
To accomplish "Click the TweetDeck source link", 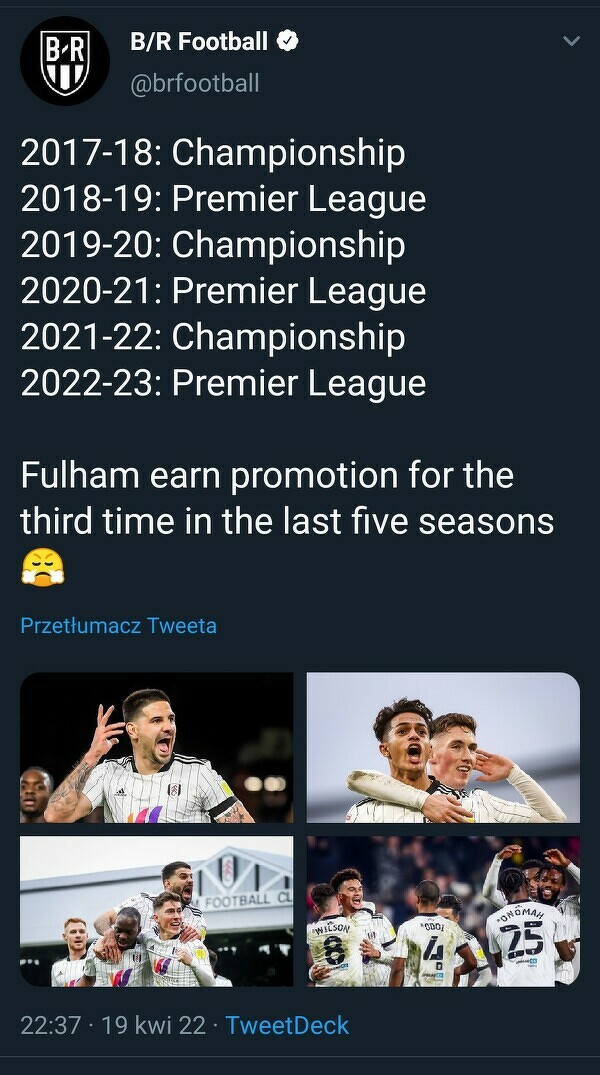I will (287, 1025).
